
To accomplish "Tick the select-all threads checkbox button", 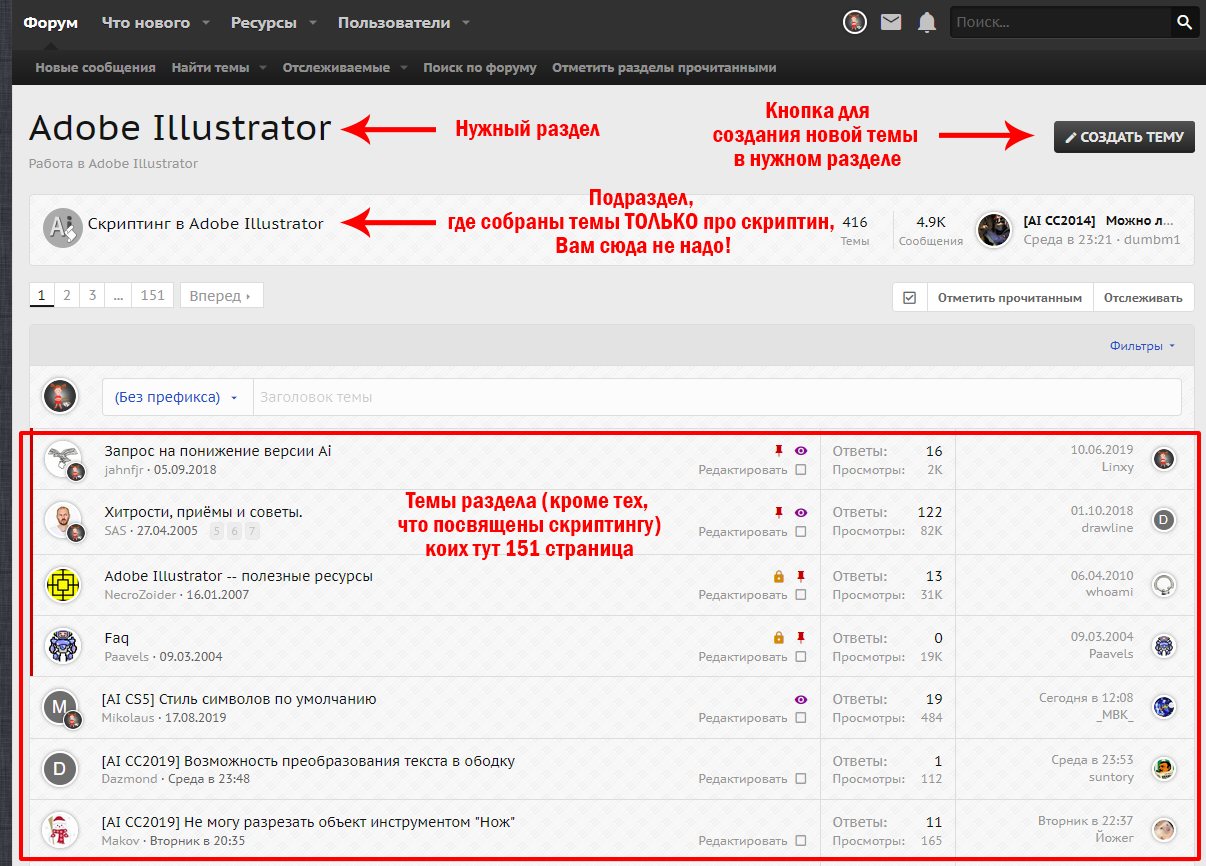I will [x=909, y=297].
